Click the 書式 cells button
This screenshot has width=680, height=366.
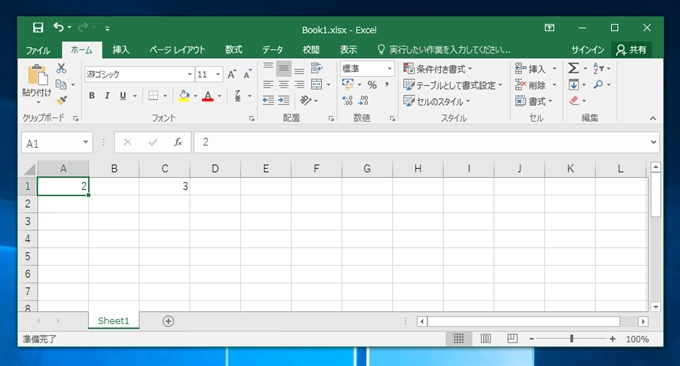[534, 101]
